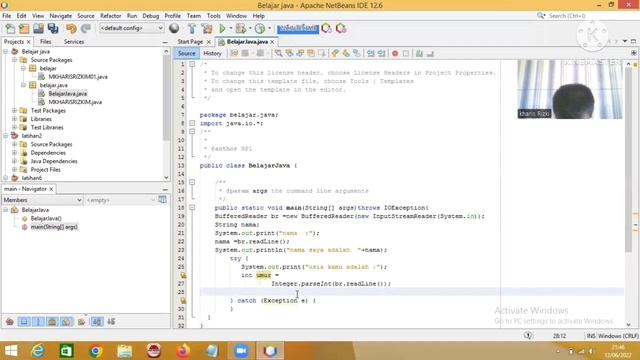This screenshot has height=360, width=640.
Task: Expand the Test Packages node
Action: pos(15,111)
